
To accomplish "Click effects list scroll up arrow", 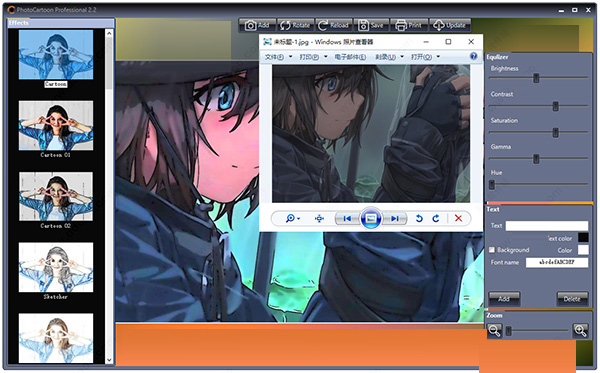I will tap(109, 34).
